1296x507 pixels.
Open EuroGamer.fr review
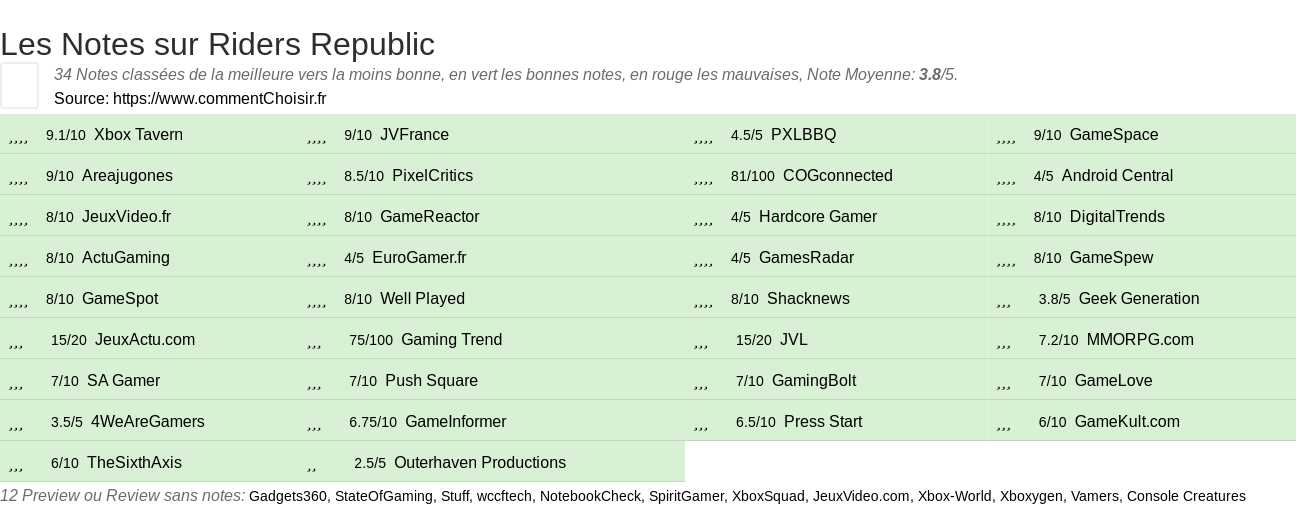click(x=419, y=258)
